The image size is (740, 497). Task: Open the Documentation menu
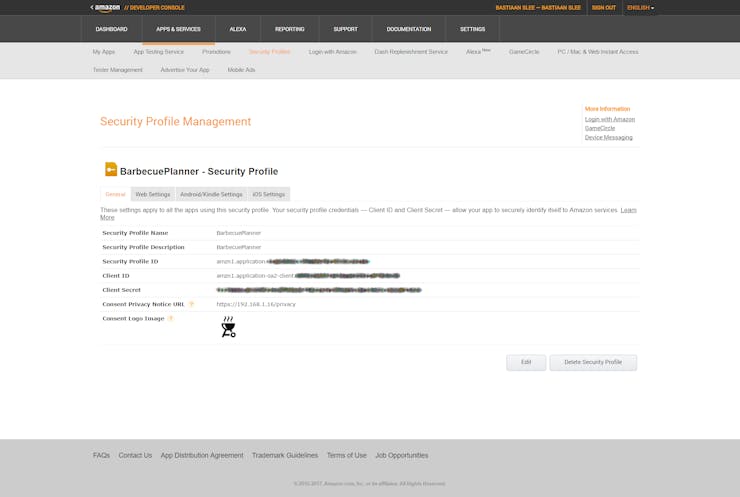pos(409,29)
